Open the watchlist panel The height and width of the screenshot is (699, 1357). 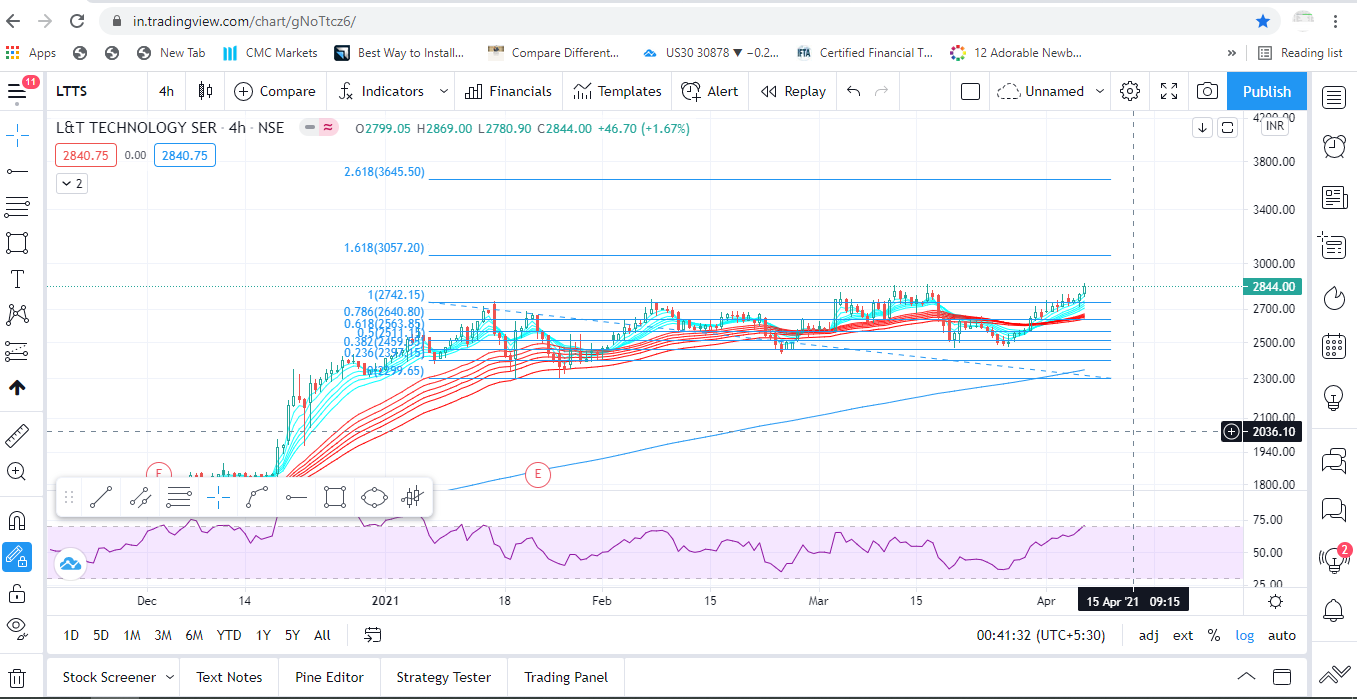click(1334, 97)
